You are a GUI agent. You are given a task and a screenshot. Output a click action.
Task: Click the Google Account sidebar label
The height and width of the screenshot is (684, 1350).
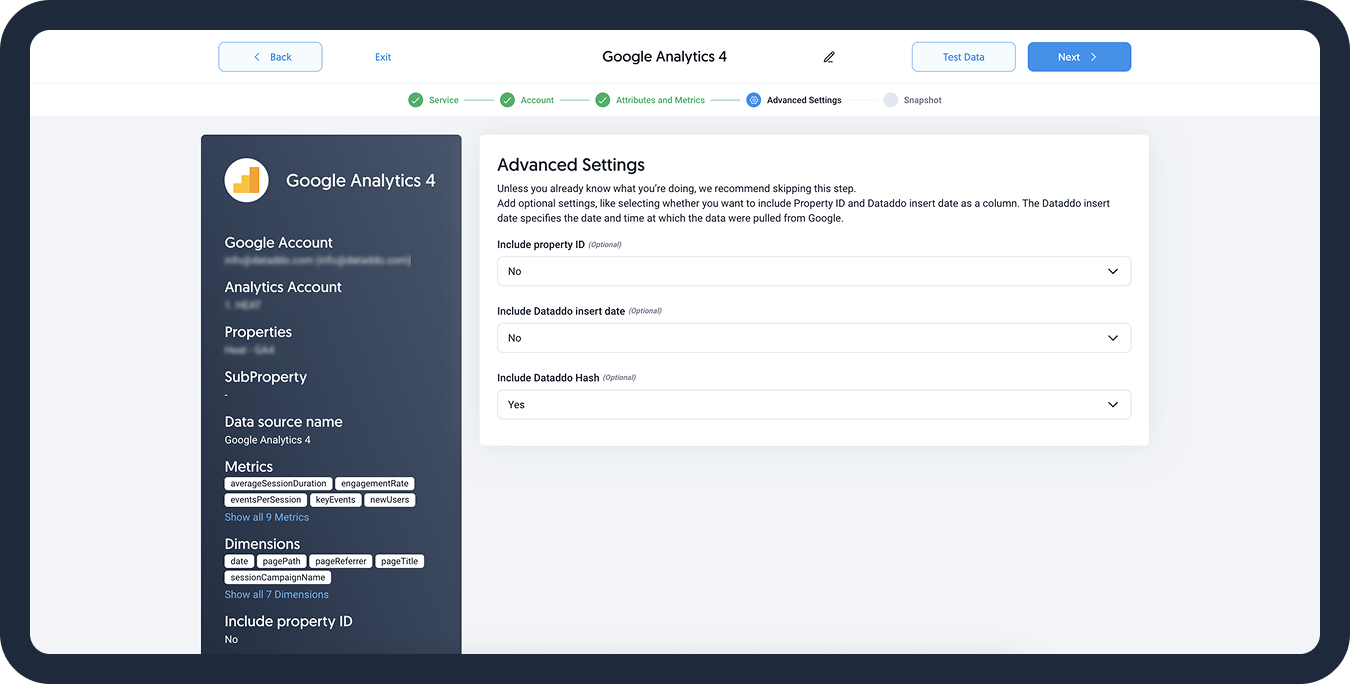tap(279, 243)
